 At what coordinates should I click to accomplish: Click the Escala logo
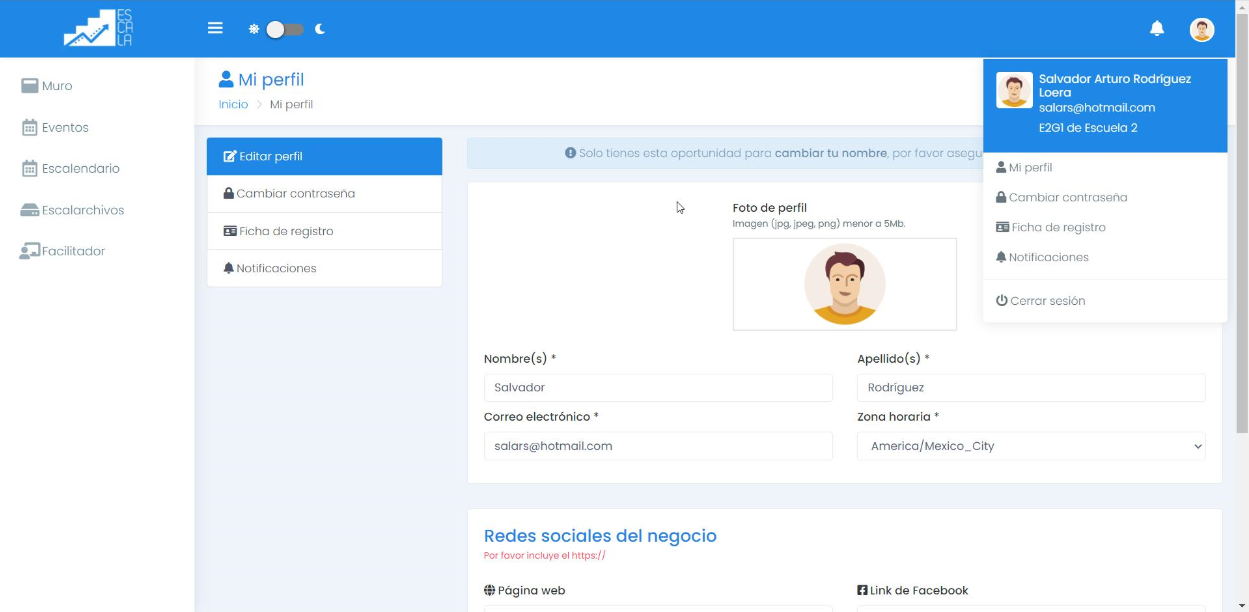click(x=98, y=28)
